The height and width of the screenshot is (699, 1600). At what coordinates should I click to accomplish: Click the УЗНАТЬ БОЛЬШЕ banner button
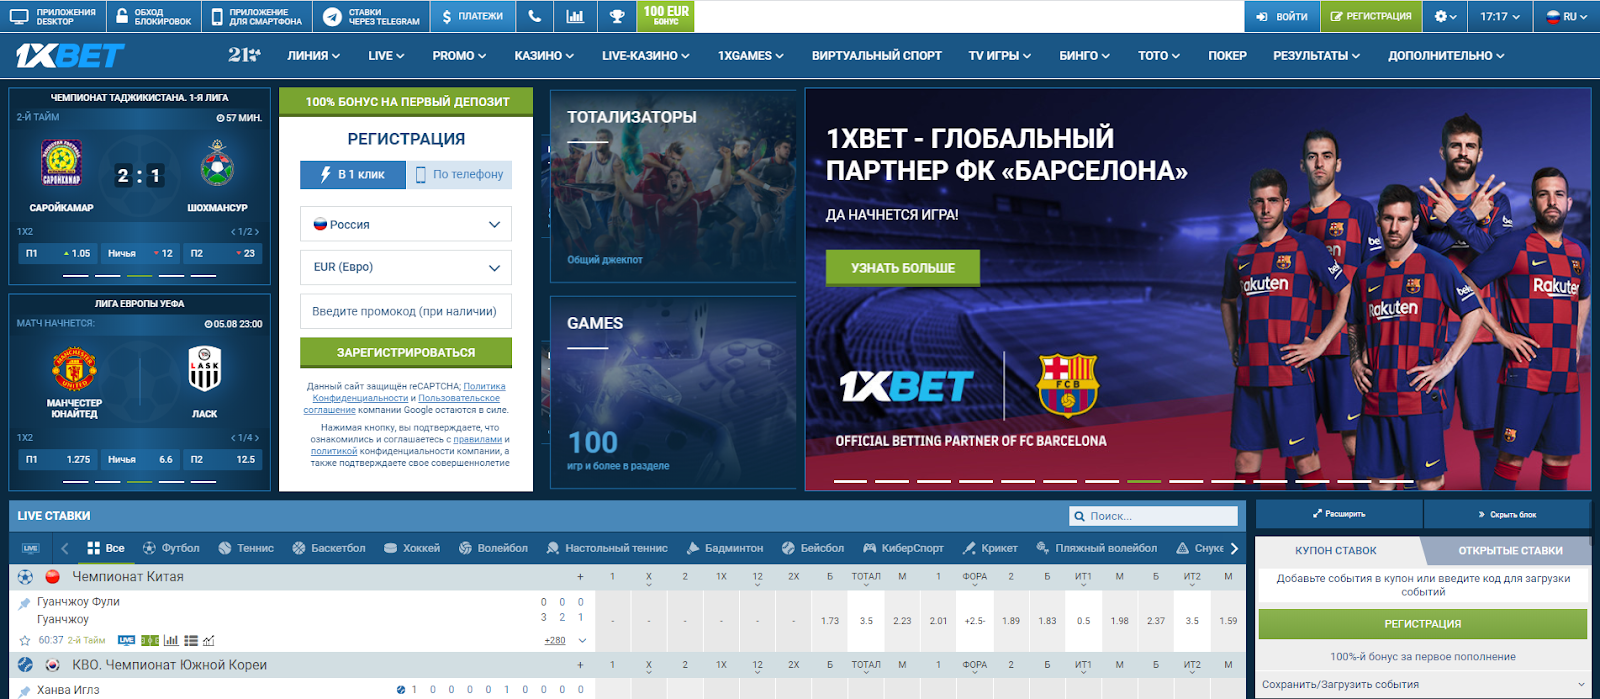tap(902, 268)
